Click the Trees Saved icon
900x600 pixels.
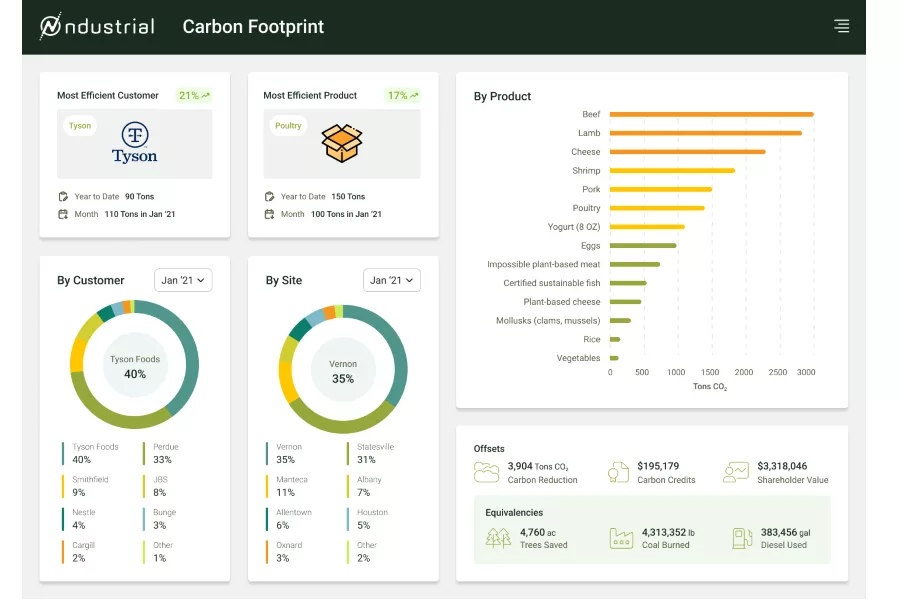tap(498, 538)
